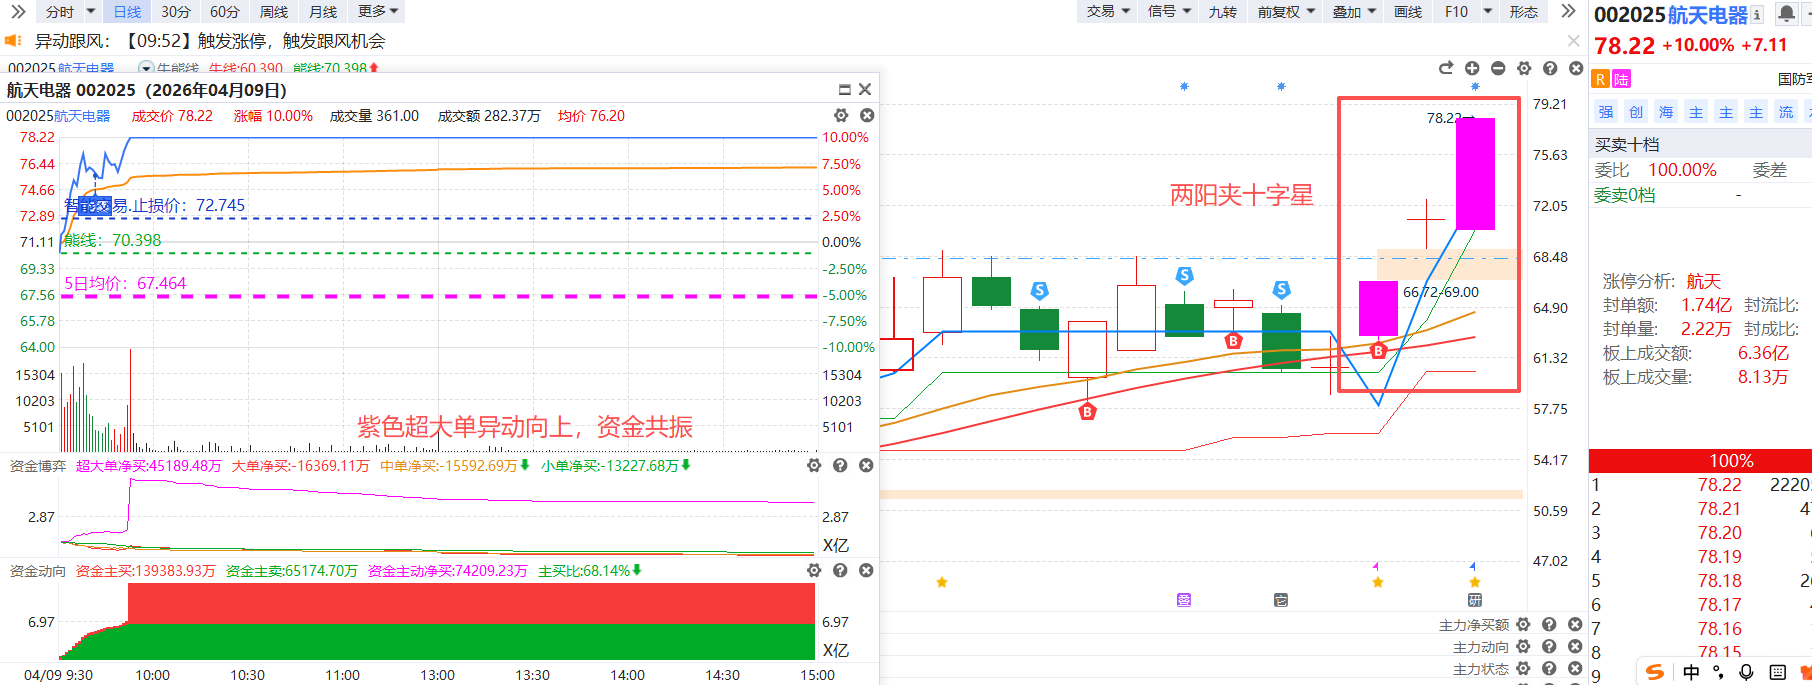
Task: Switch to the 周线 weekly chart tab
Action: (x=274, y=11)
